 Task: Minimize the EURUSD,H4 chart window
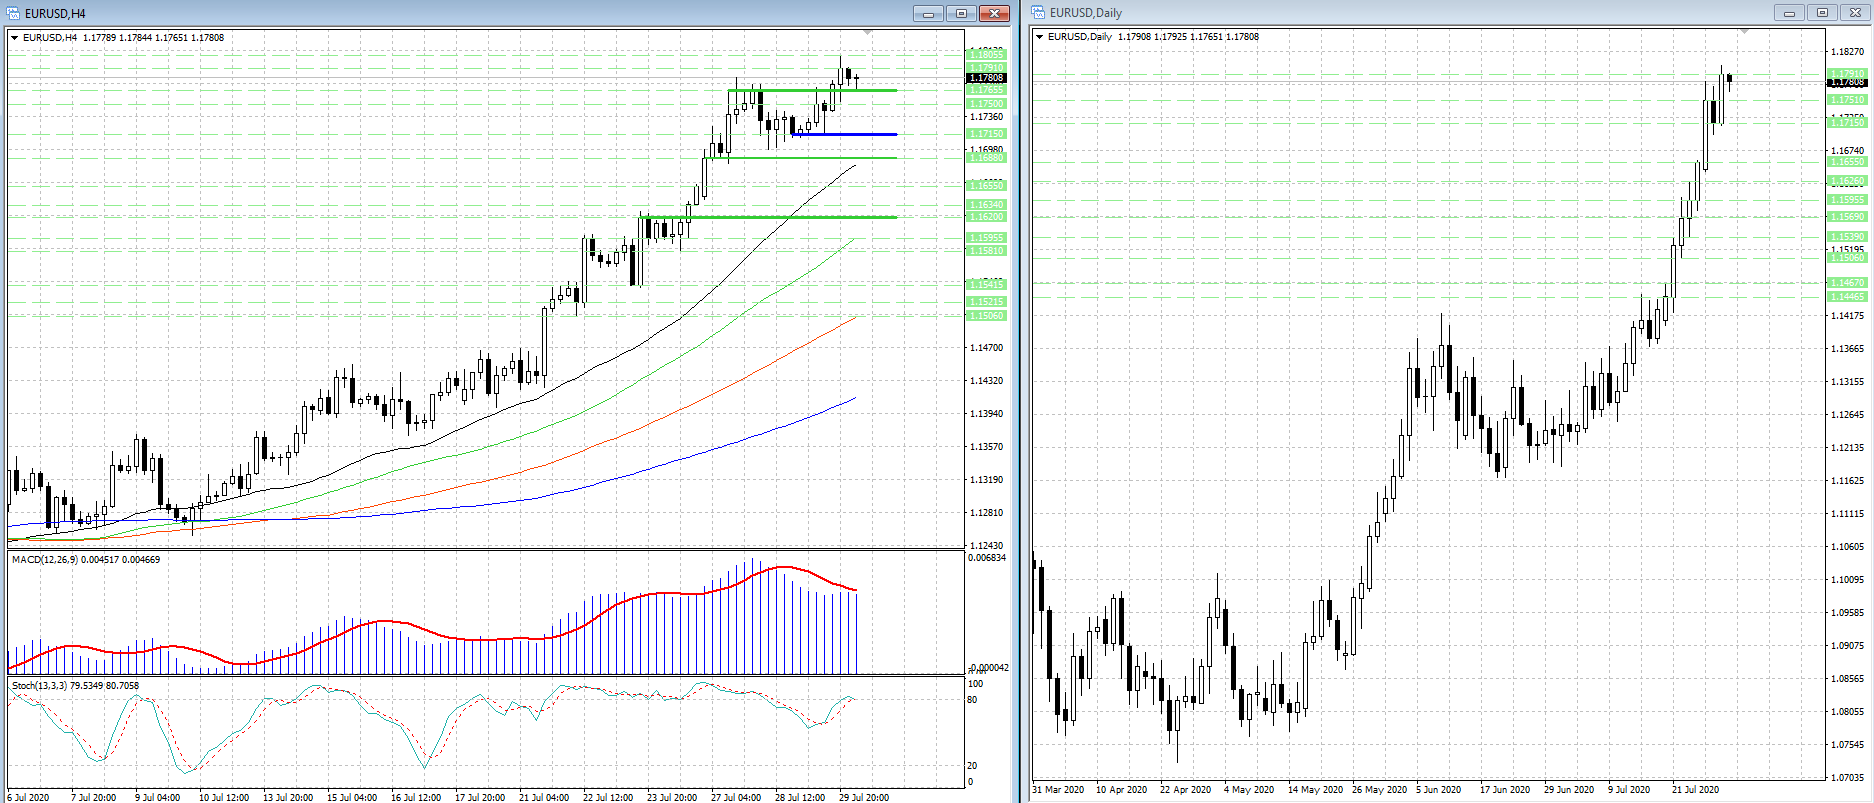928,13
